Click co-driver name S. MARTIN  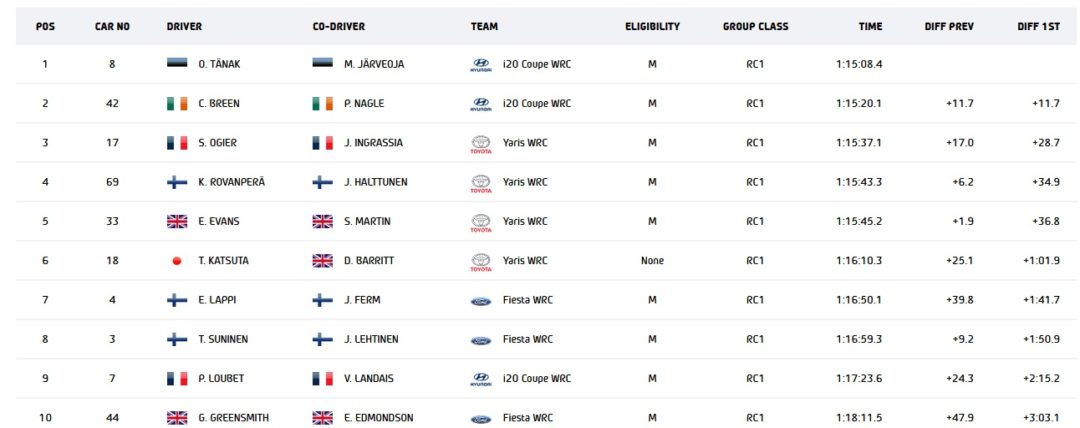coord(366,221)
